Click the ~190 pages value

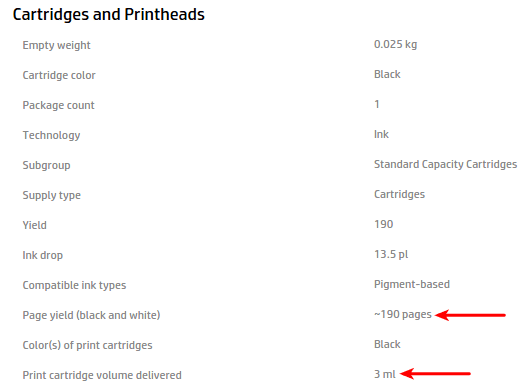[403, 315]
